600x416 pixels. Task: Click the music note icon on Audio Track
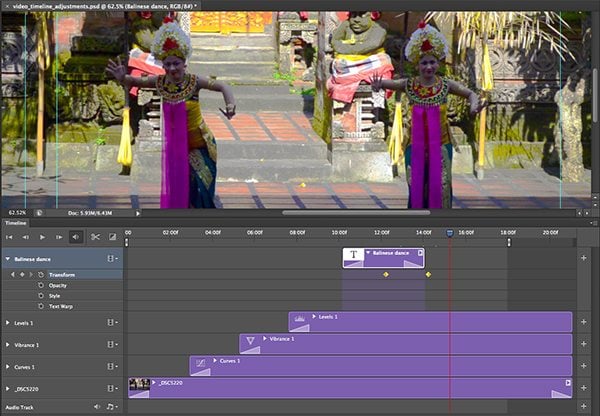point(111,407)
